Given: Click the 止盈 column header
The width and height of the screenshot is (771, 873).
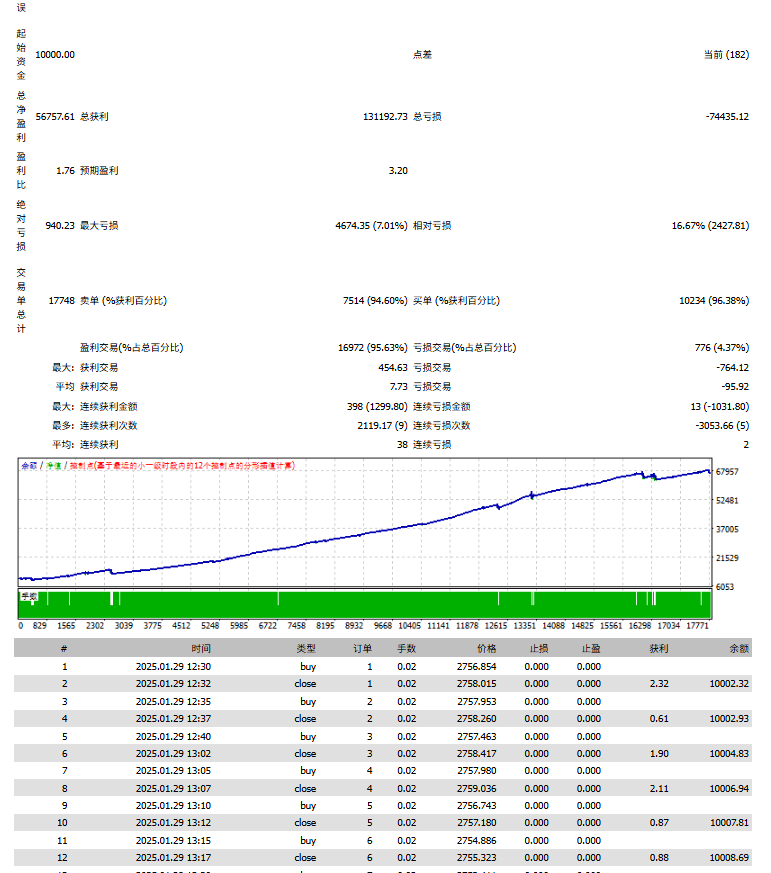Looking at the screenshot, I should (x=591, y=649).
